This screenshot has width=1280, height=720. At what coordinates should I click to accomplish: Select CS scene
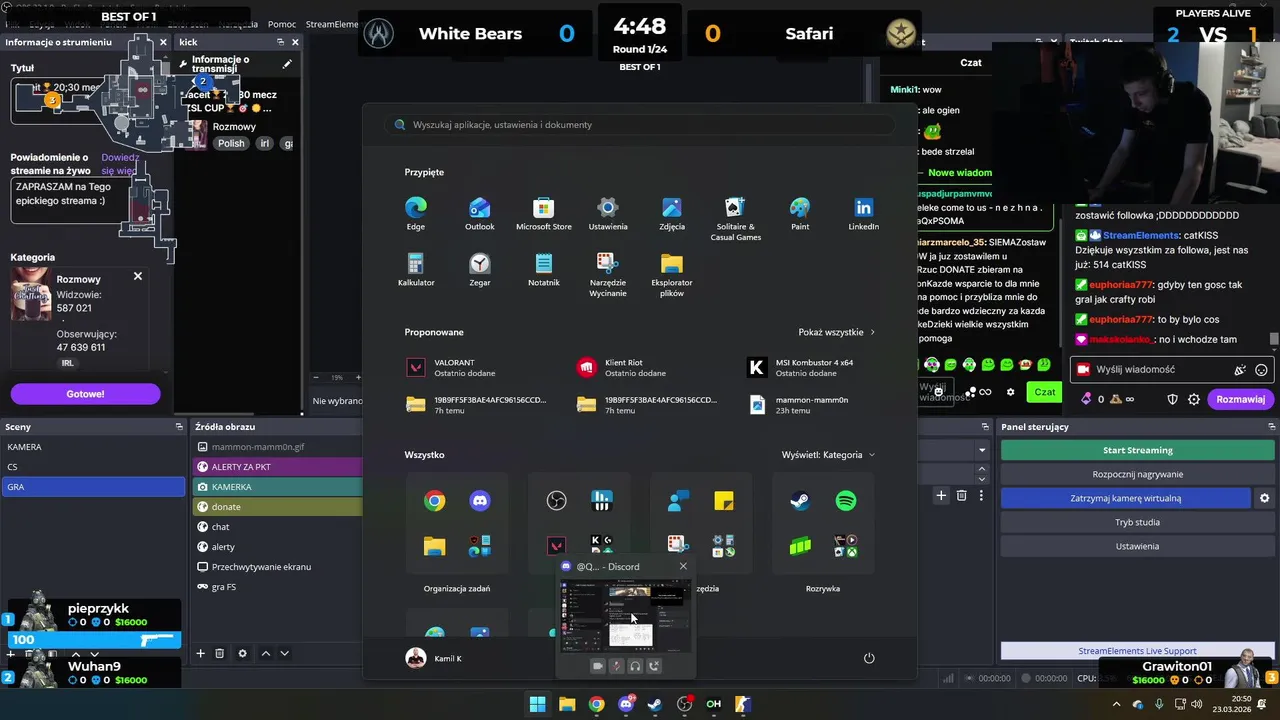coord(93,467)
